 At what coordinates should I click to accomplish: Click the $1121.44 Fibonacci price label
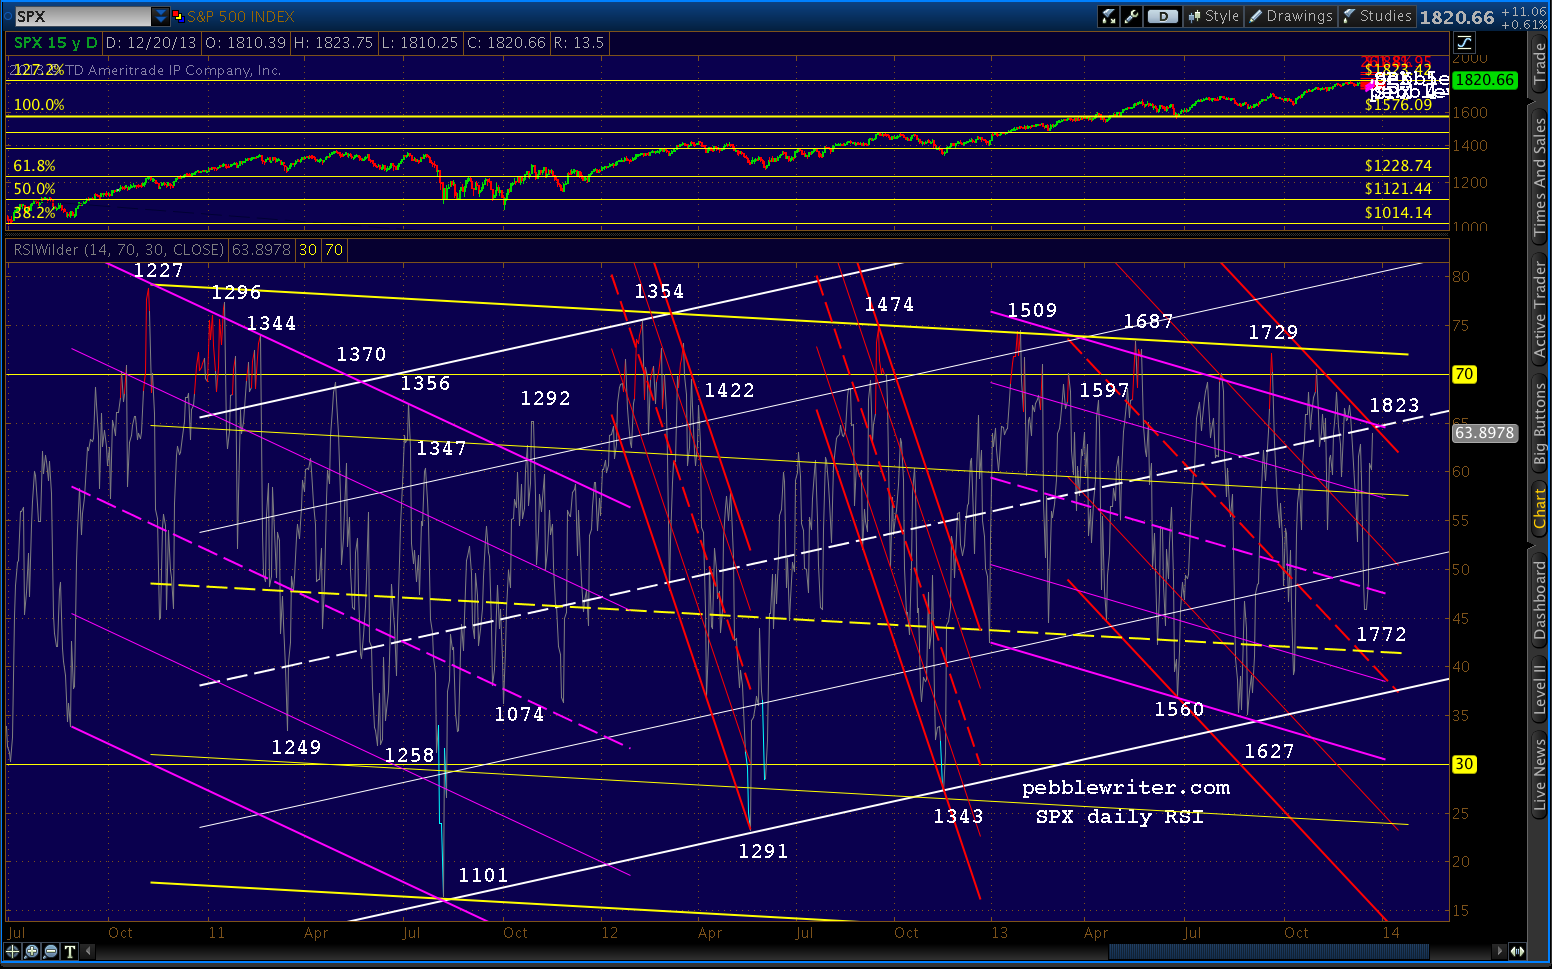point(1398,189)
